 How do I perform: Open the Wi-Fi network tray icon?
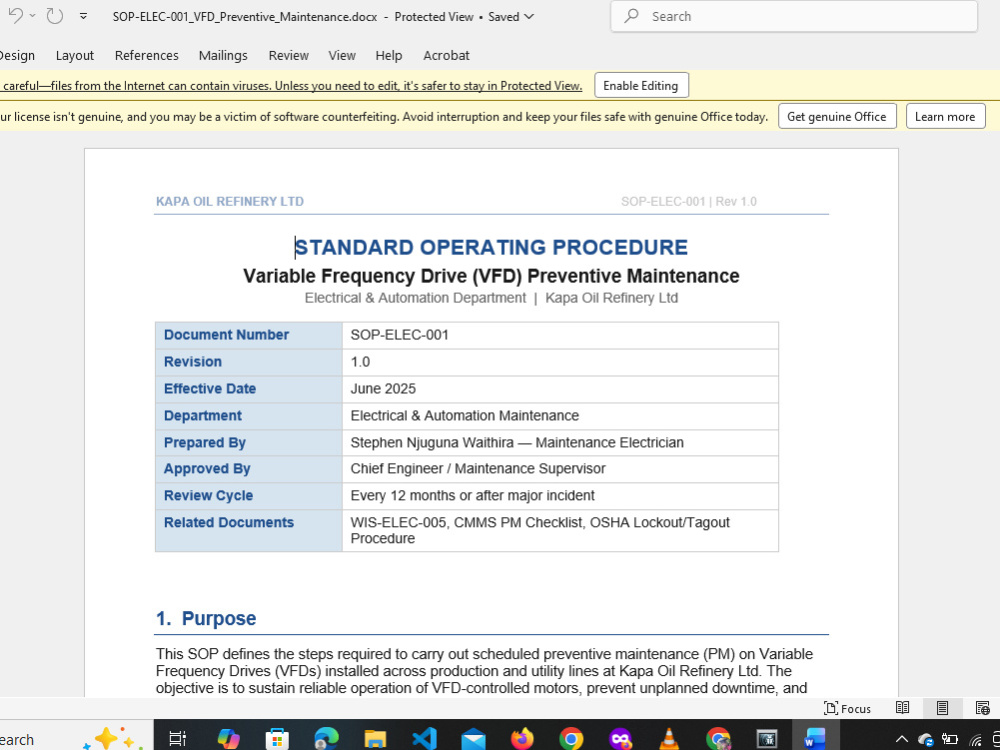975,739
